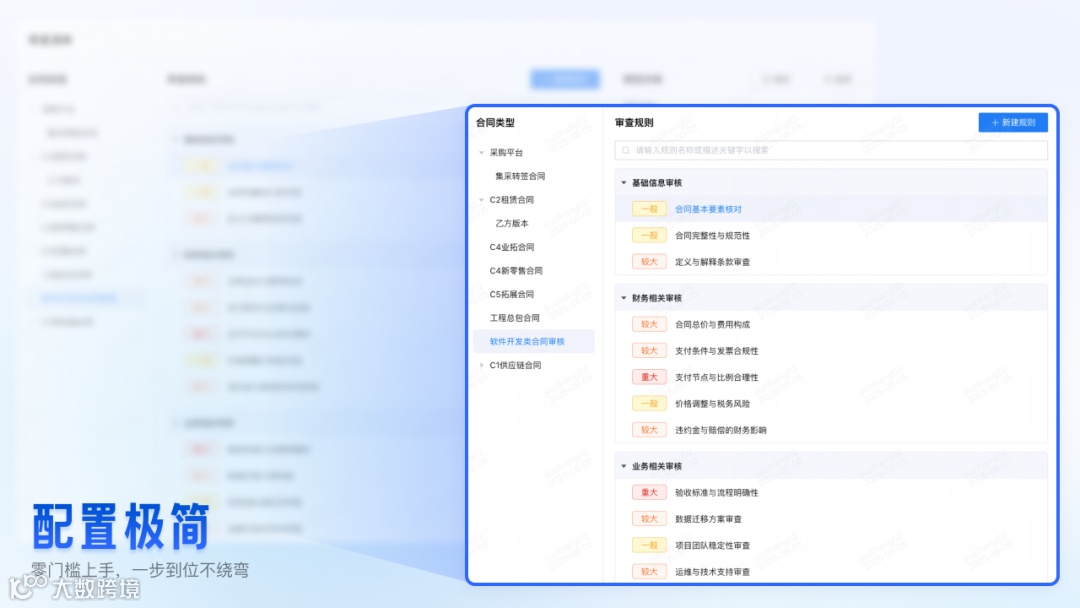Select the 采购平台 label
1080x608 pixels.
(506, 152)
